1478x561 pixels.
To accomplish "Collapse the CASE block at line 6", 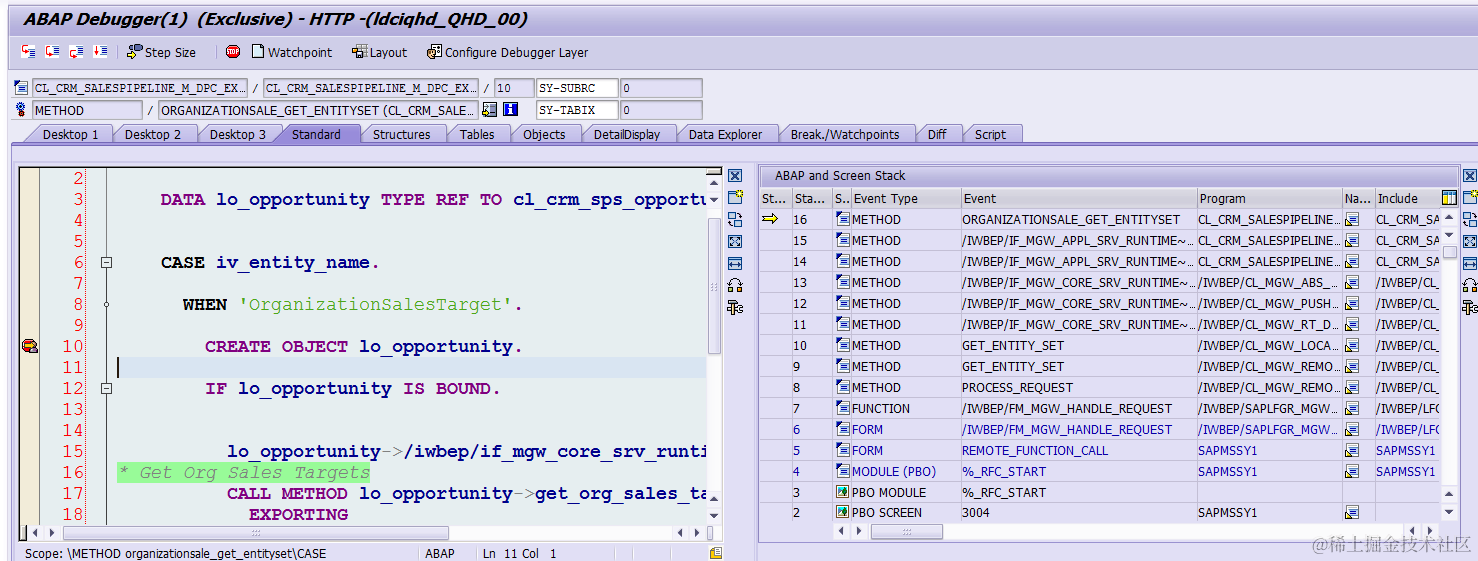I will (x=106, y=263).
